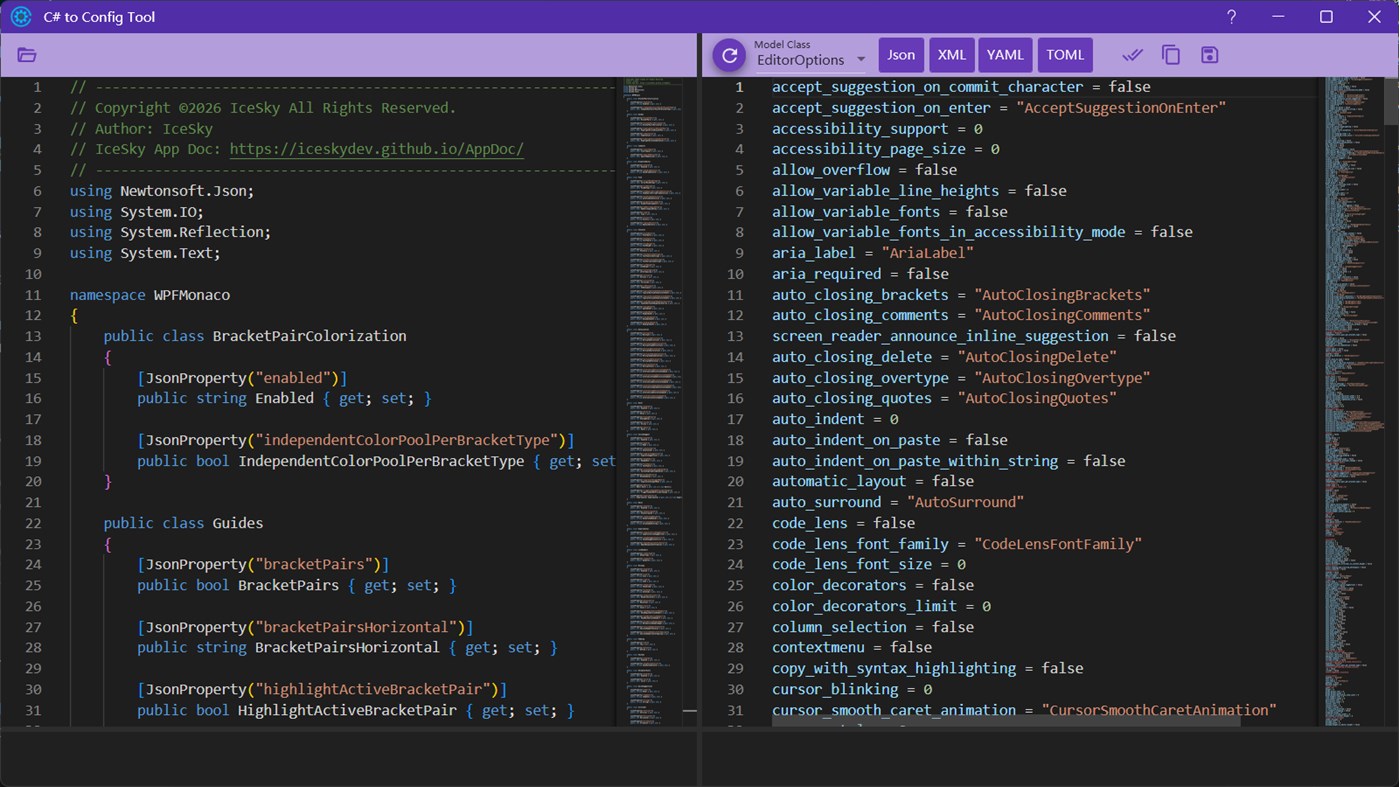
Task: Click the app gear logo in title bar
Action: click(20, 17)
